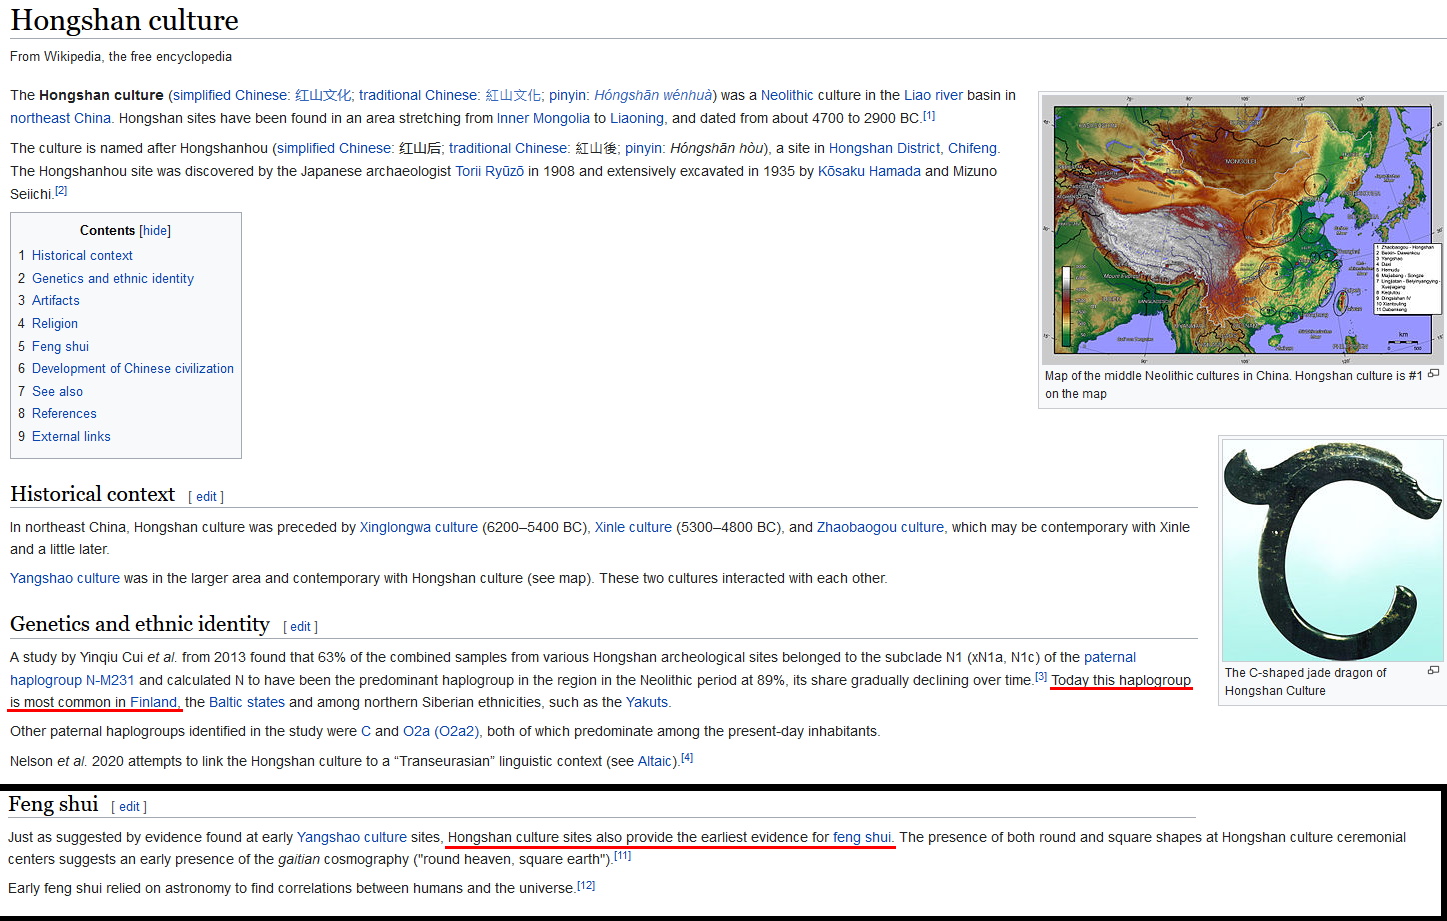Jump to See also in contents
This screenshot has width=1447, height=921.
tap(57, 392)
